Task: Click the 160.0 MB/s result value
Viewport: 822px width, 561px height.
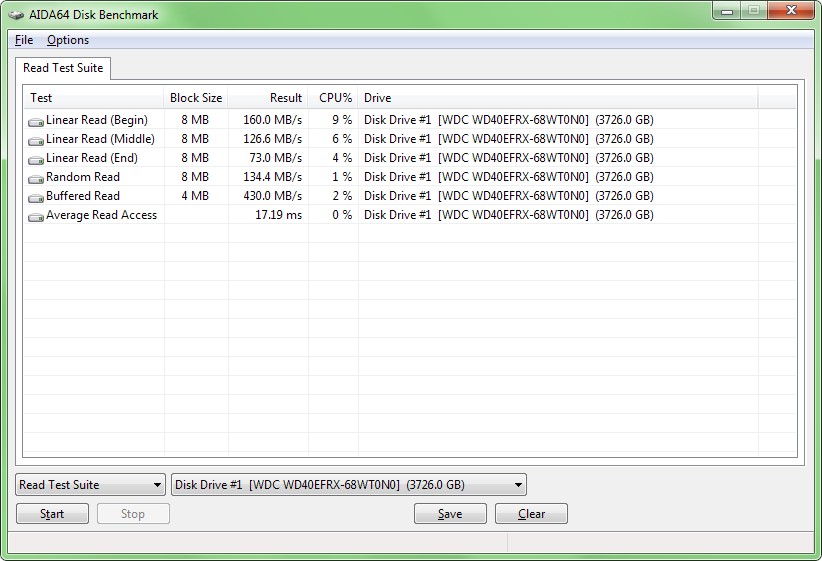Action: point(273,120)
